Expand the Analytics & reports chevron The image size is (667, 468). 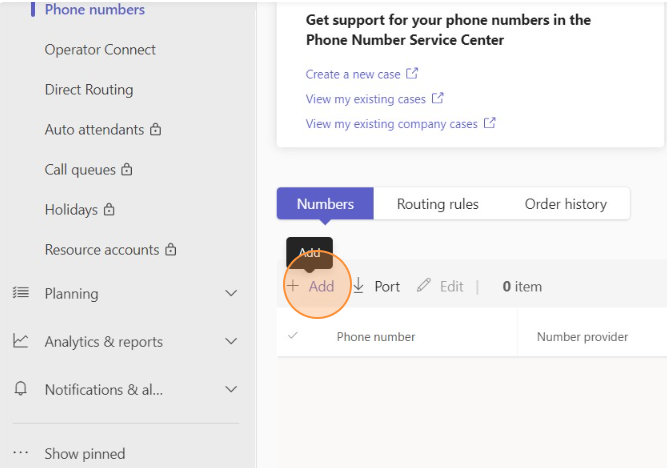[x=231, y=341]
